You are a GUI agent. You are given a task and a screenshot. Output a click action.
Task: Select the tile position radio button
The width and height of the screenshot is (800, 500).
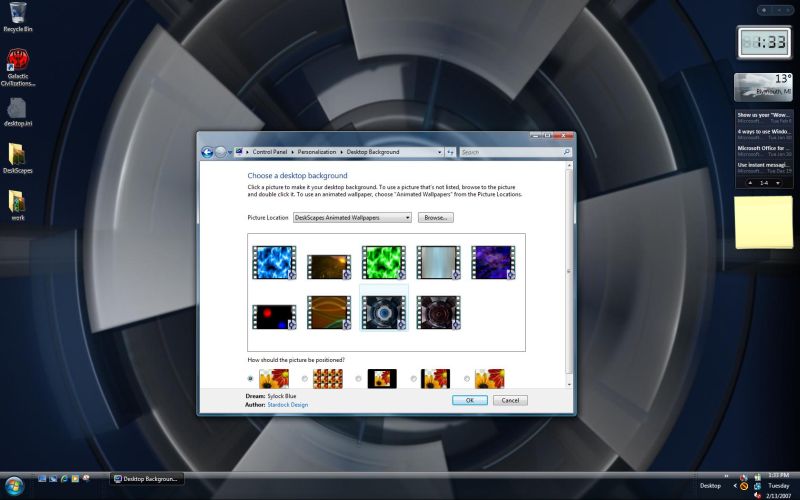click(305, 379)
